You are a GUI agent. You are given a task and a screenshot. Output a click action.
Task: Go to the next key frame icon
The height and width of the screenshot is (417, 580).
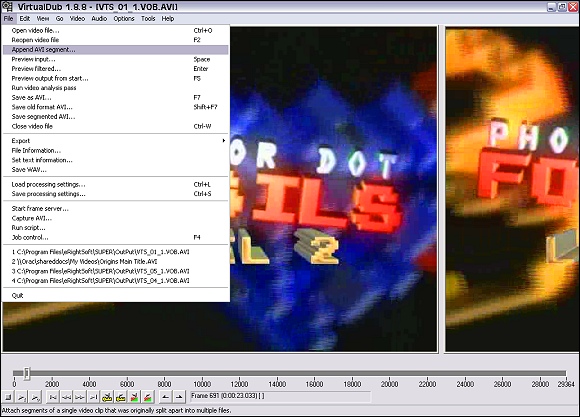[121, 397]
